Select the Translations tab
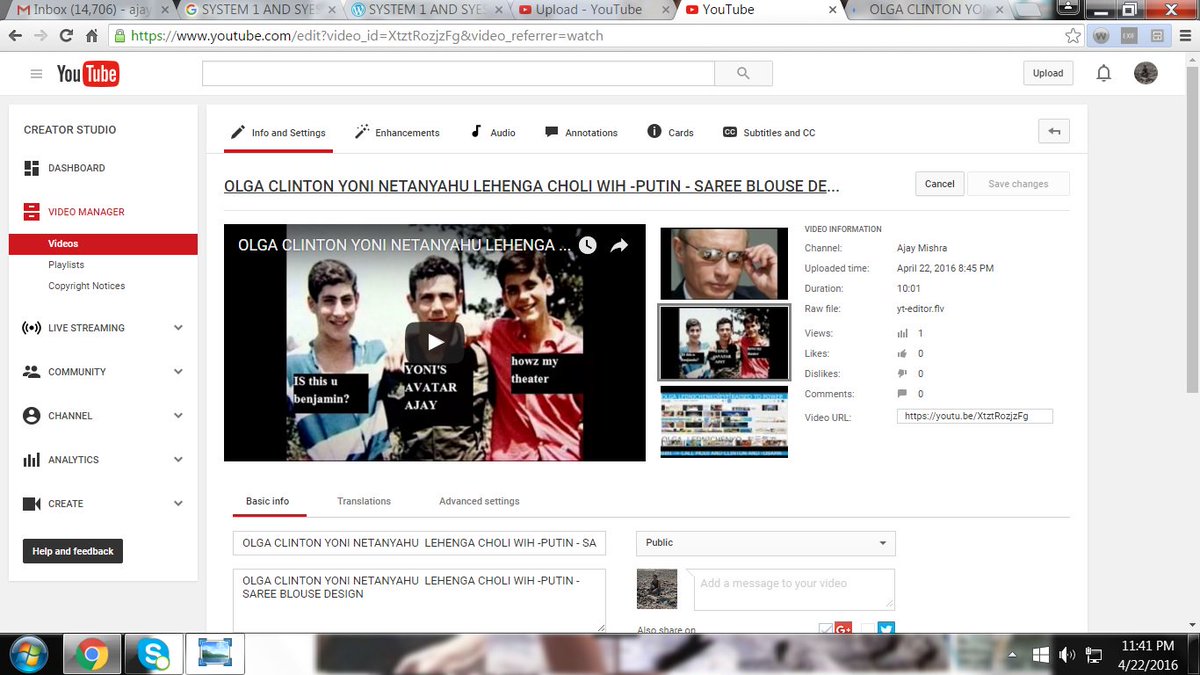 click(x=364, y=501)
